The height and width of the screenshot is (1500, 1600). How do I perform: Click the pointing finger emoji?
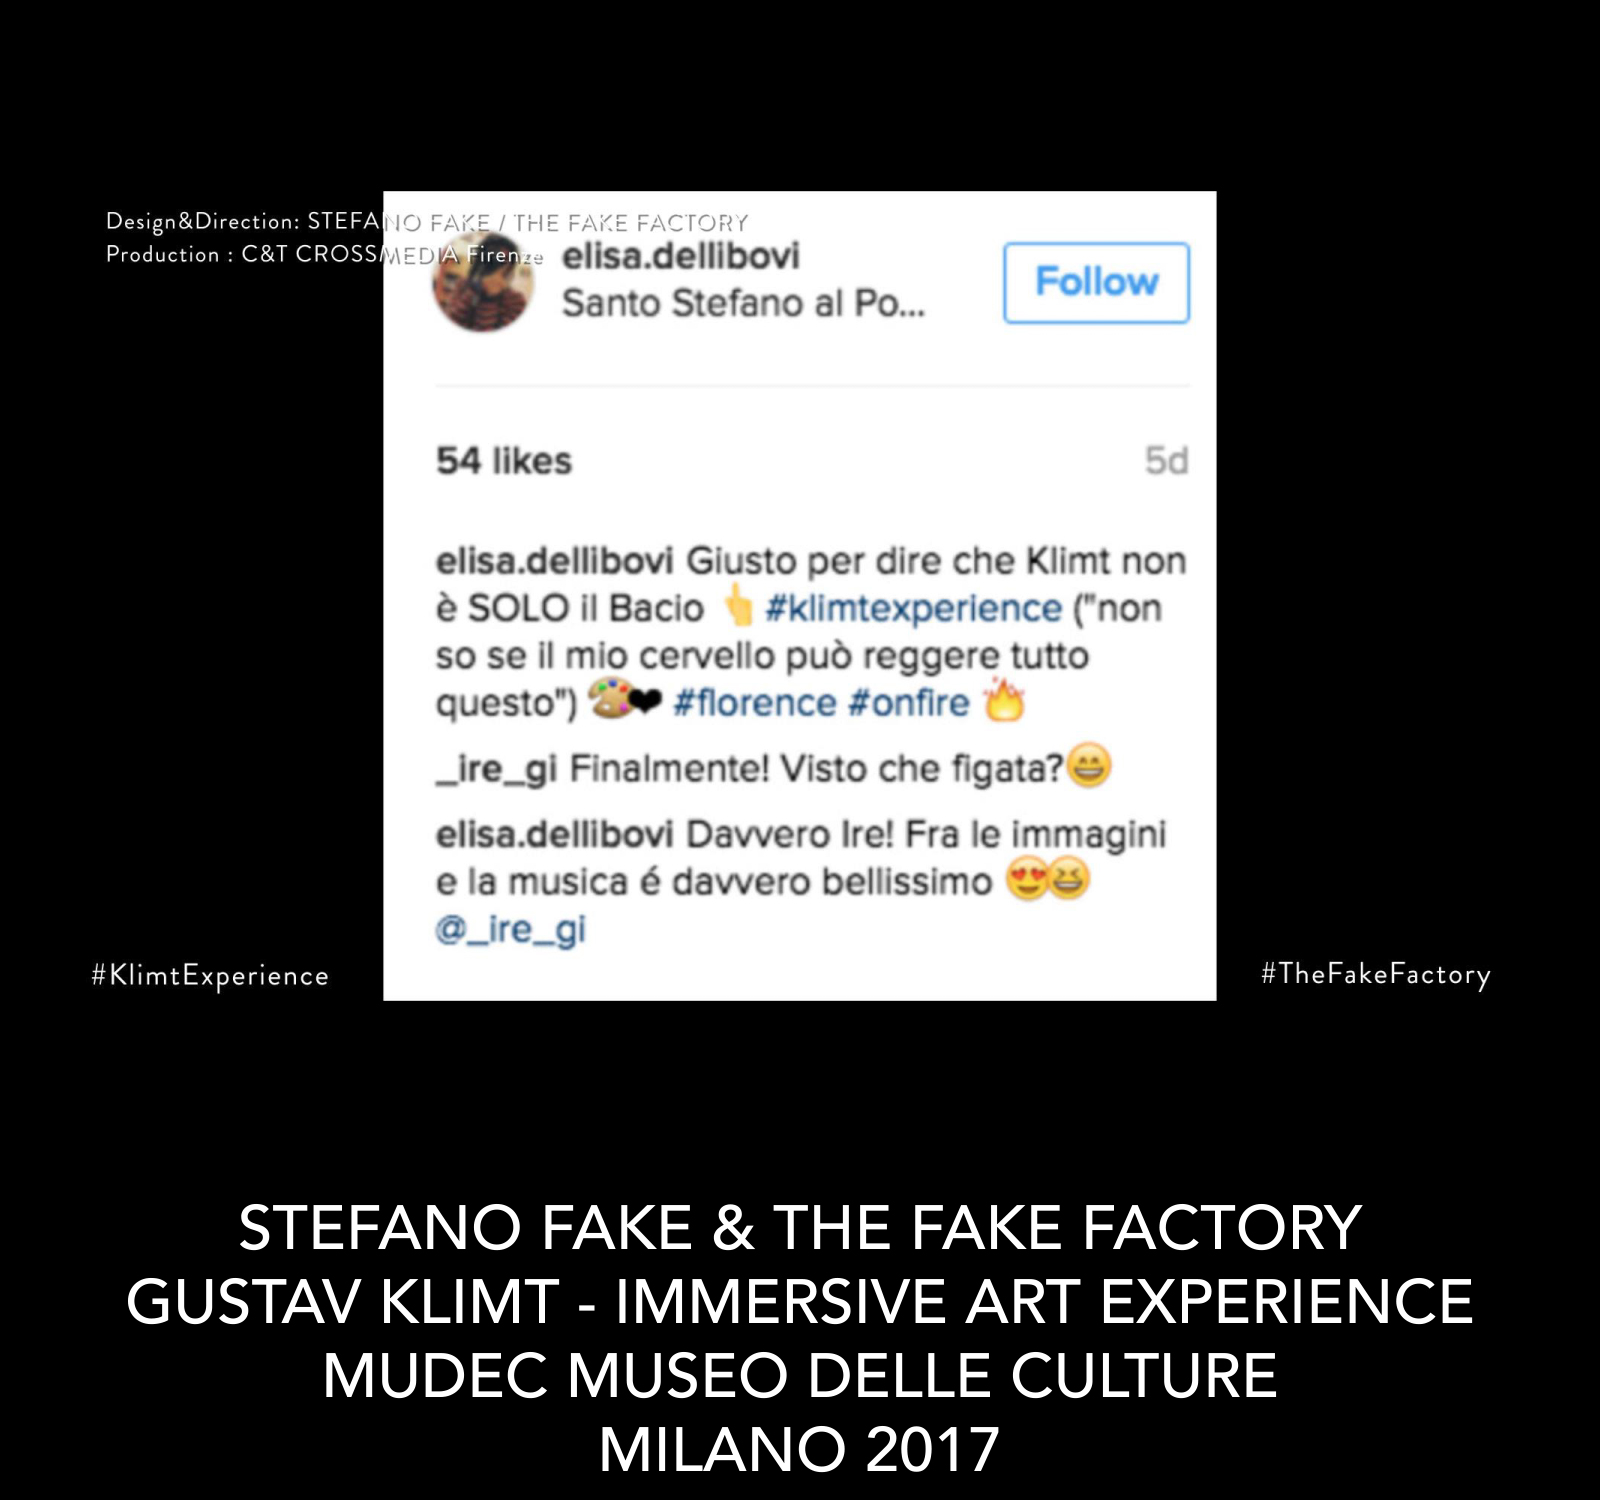tap(738, 605)
